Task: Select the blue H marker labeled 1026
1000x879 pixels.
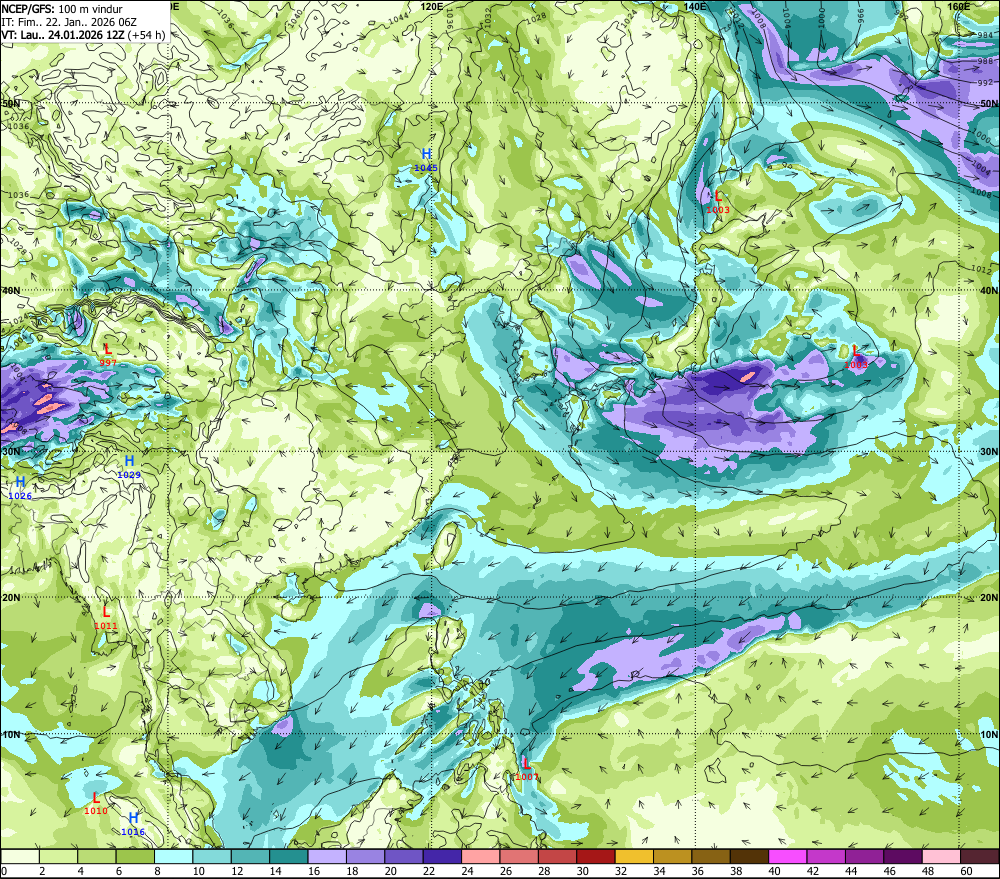Action: (x=20, y=482)
